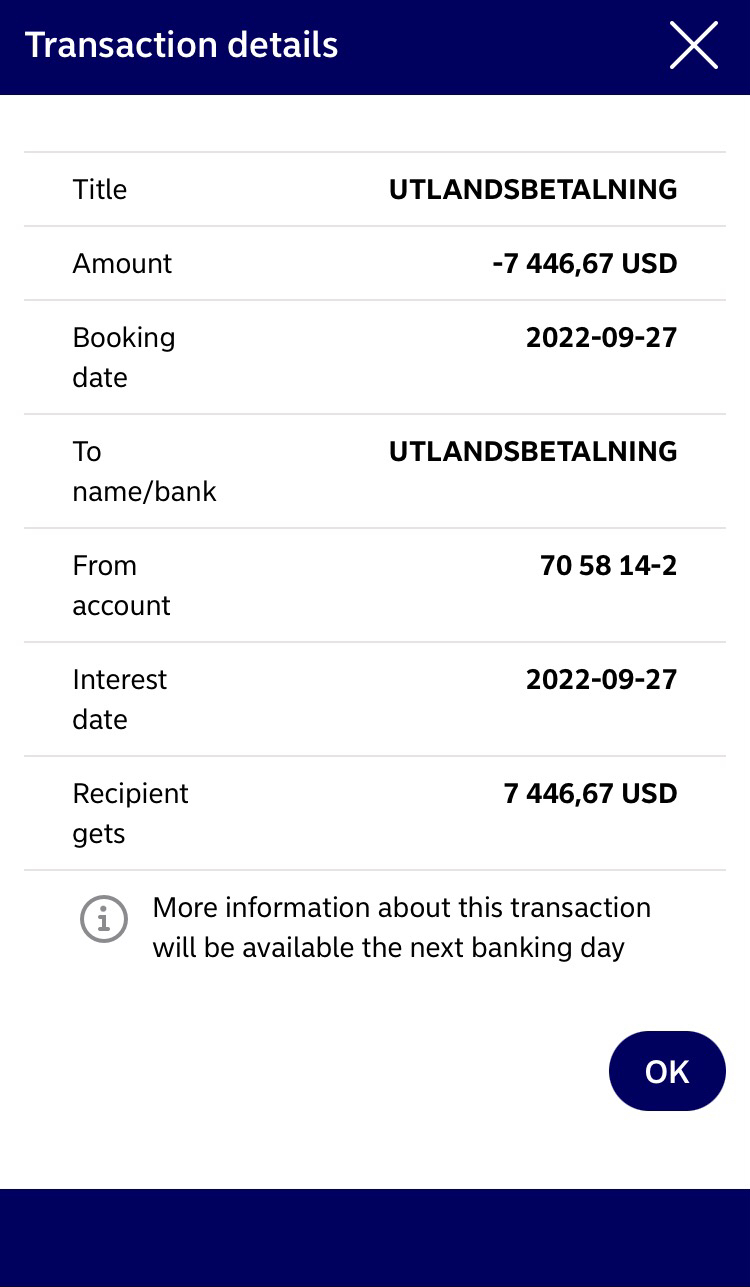Click the circled info icon
The image size is (750, 1287).
104,918
